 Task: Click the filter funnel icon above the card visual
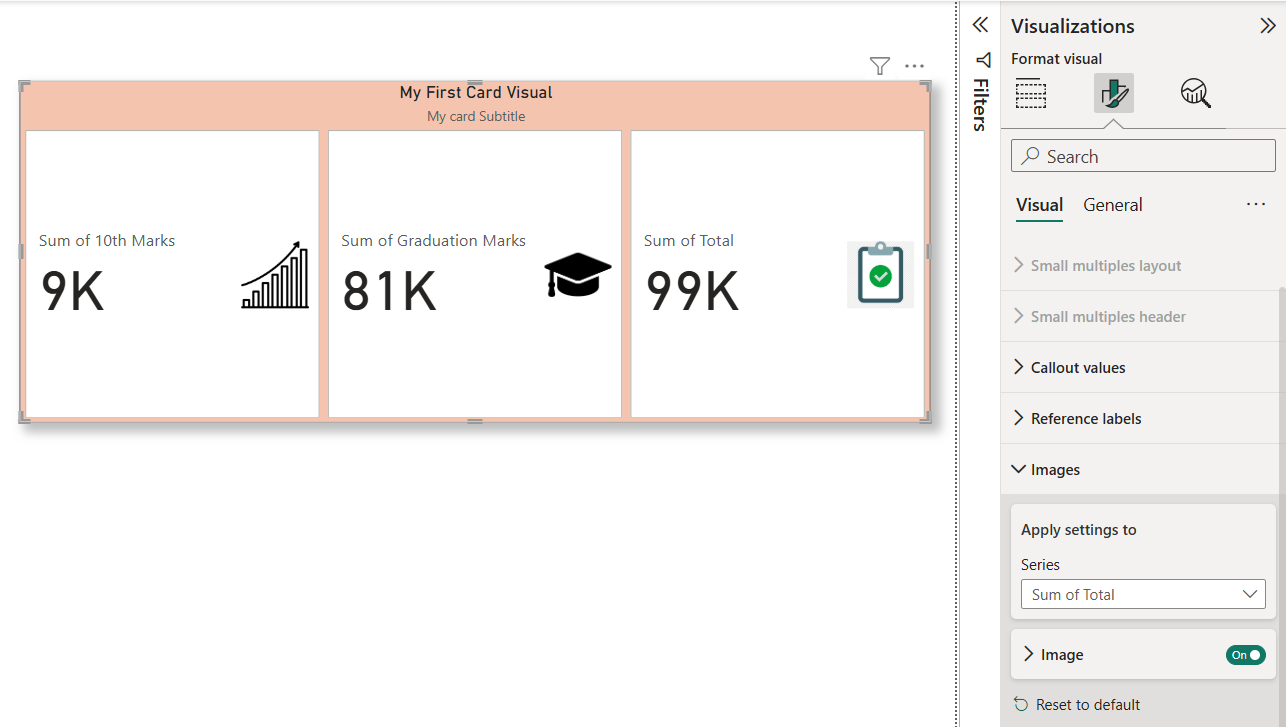(879, 66)
